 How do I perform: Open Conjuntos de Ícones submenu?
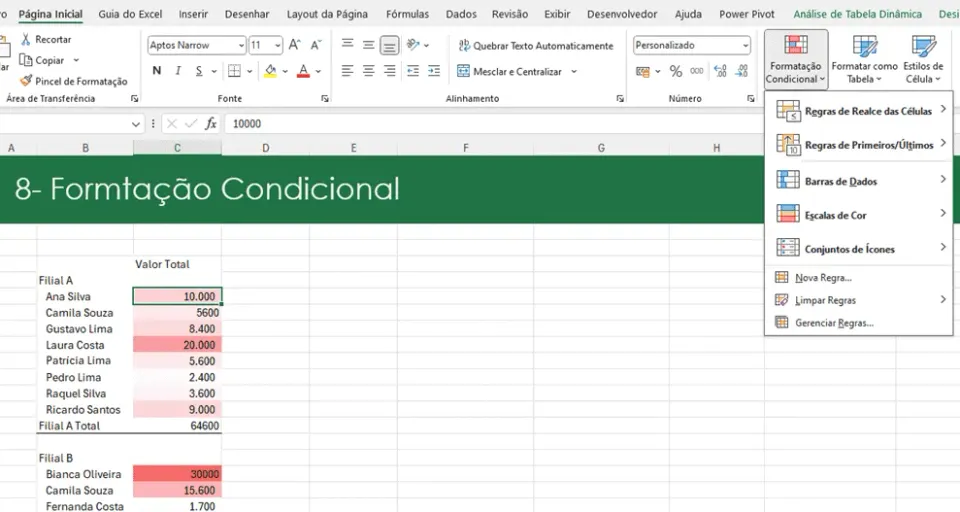[859, 249]
